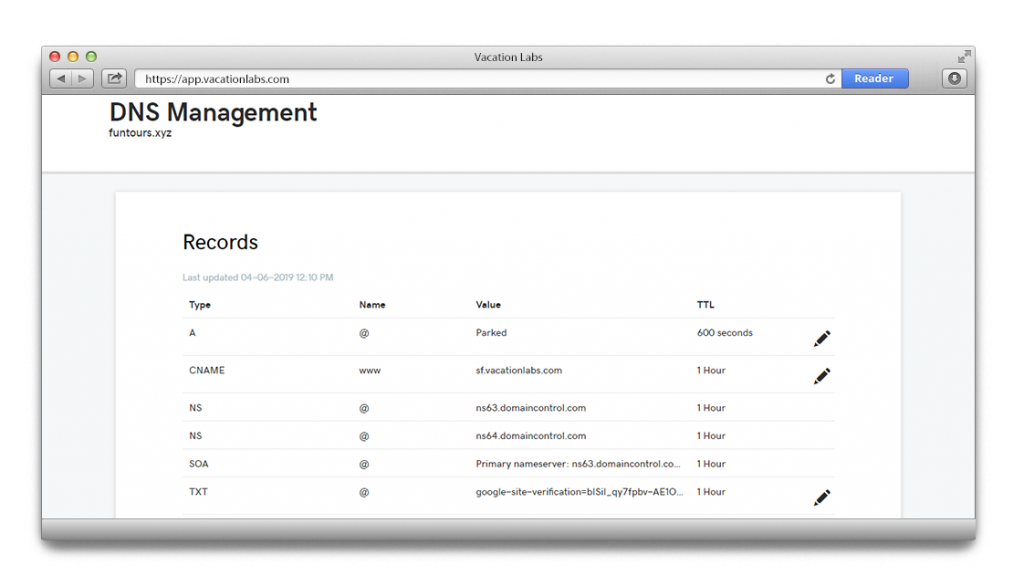Screen dimensions: 1024x586
Task: Click the Type column header
Action: (200, 305)
